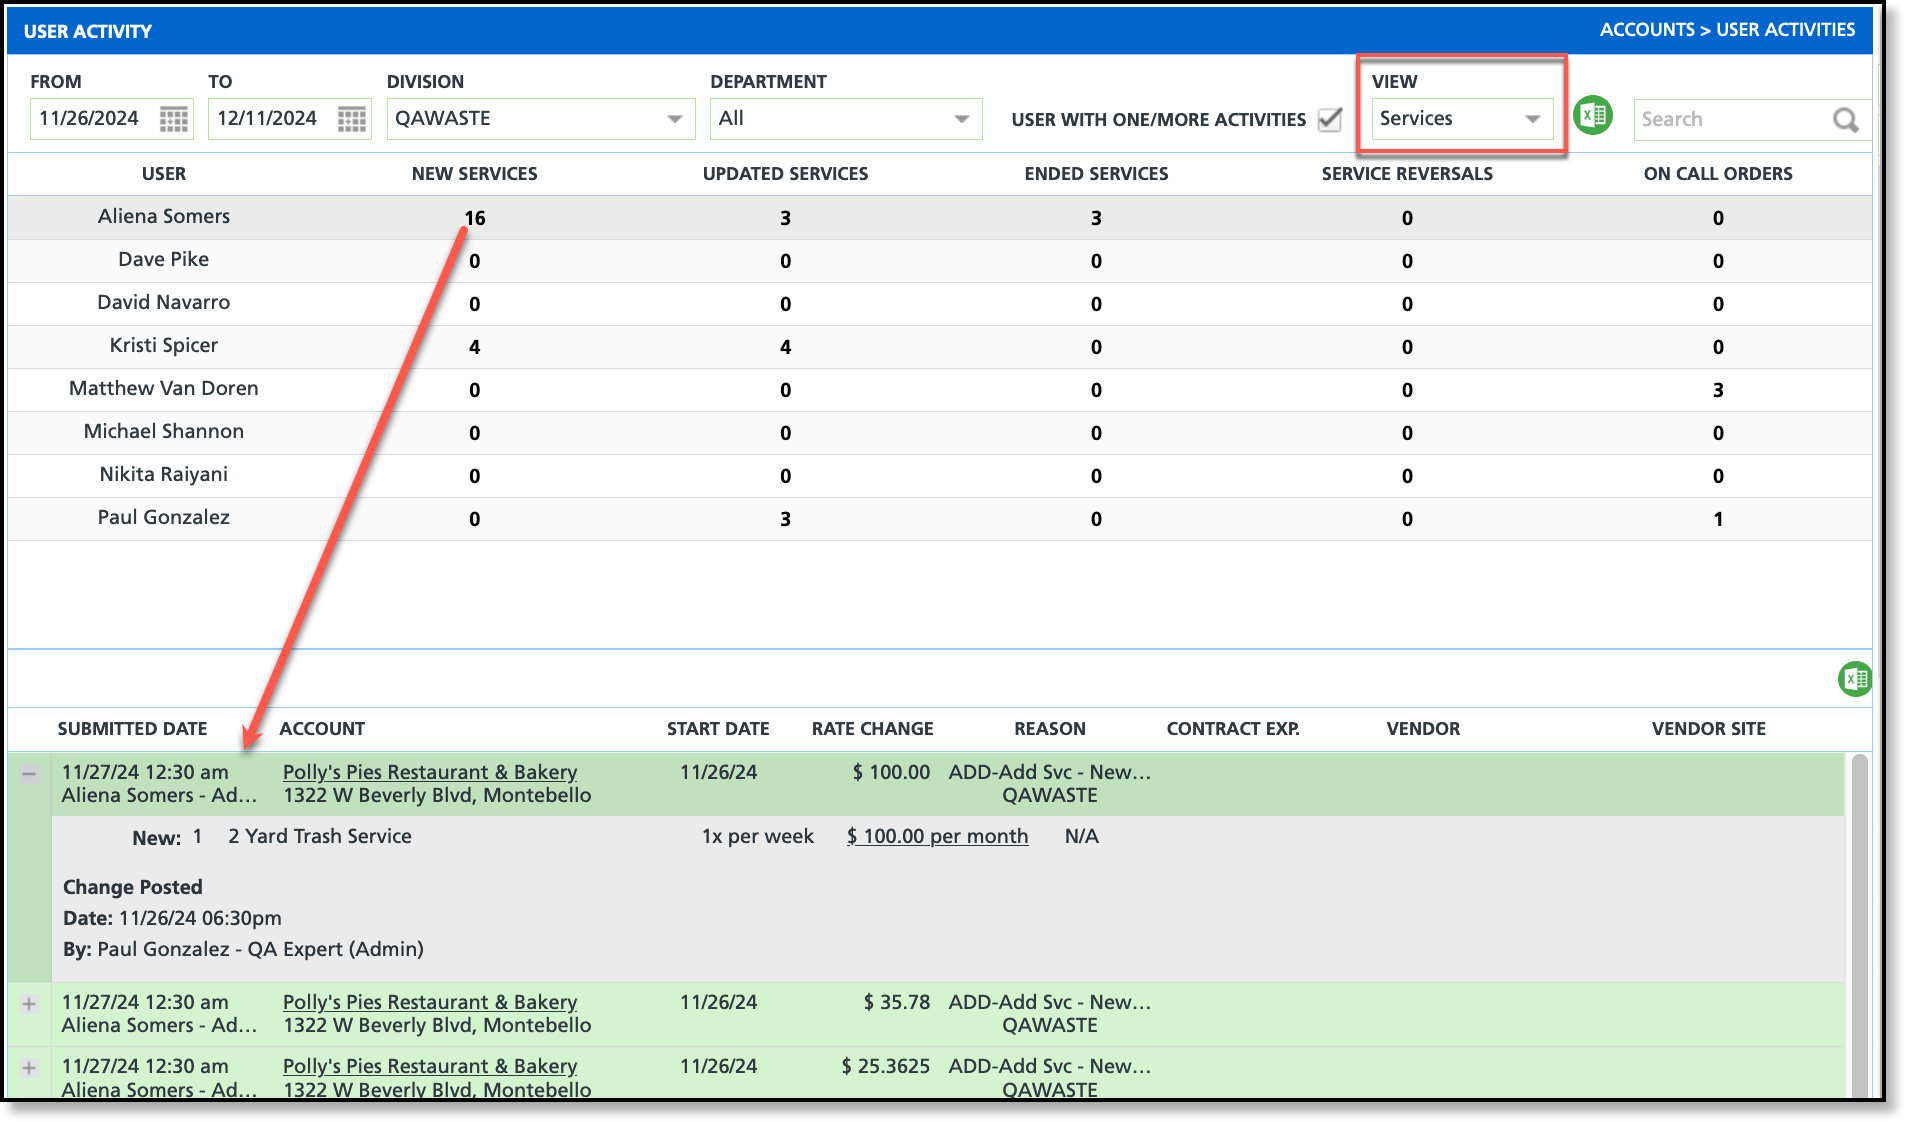Expand the $35.78 service row
The width and height of the screenshot is (1906, 1122).
[x=30, y=1004]
